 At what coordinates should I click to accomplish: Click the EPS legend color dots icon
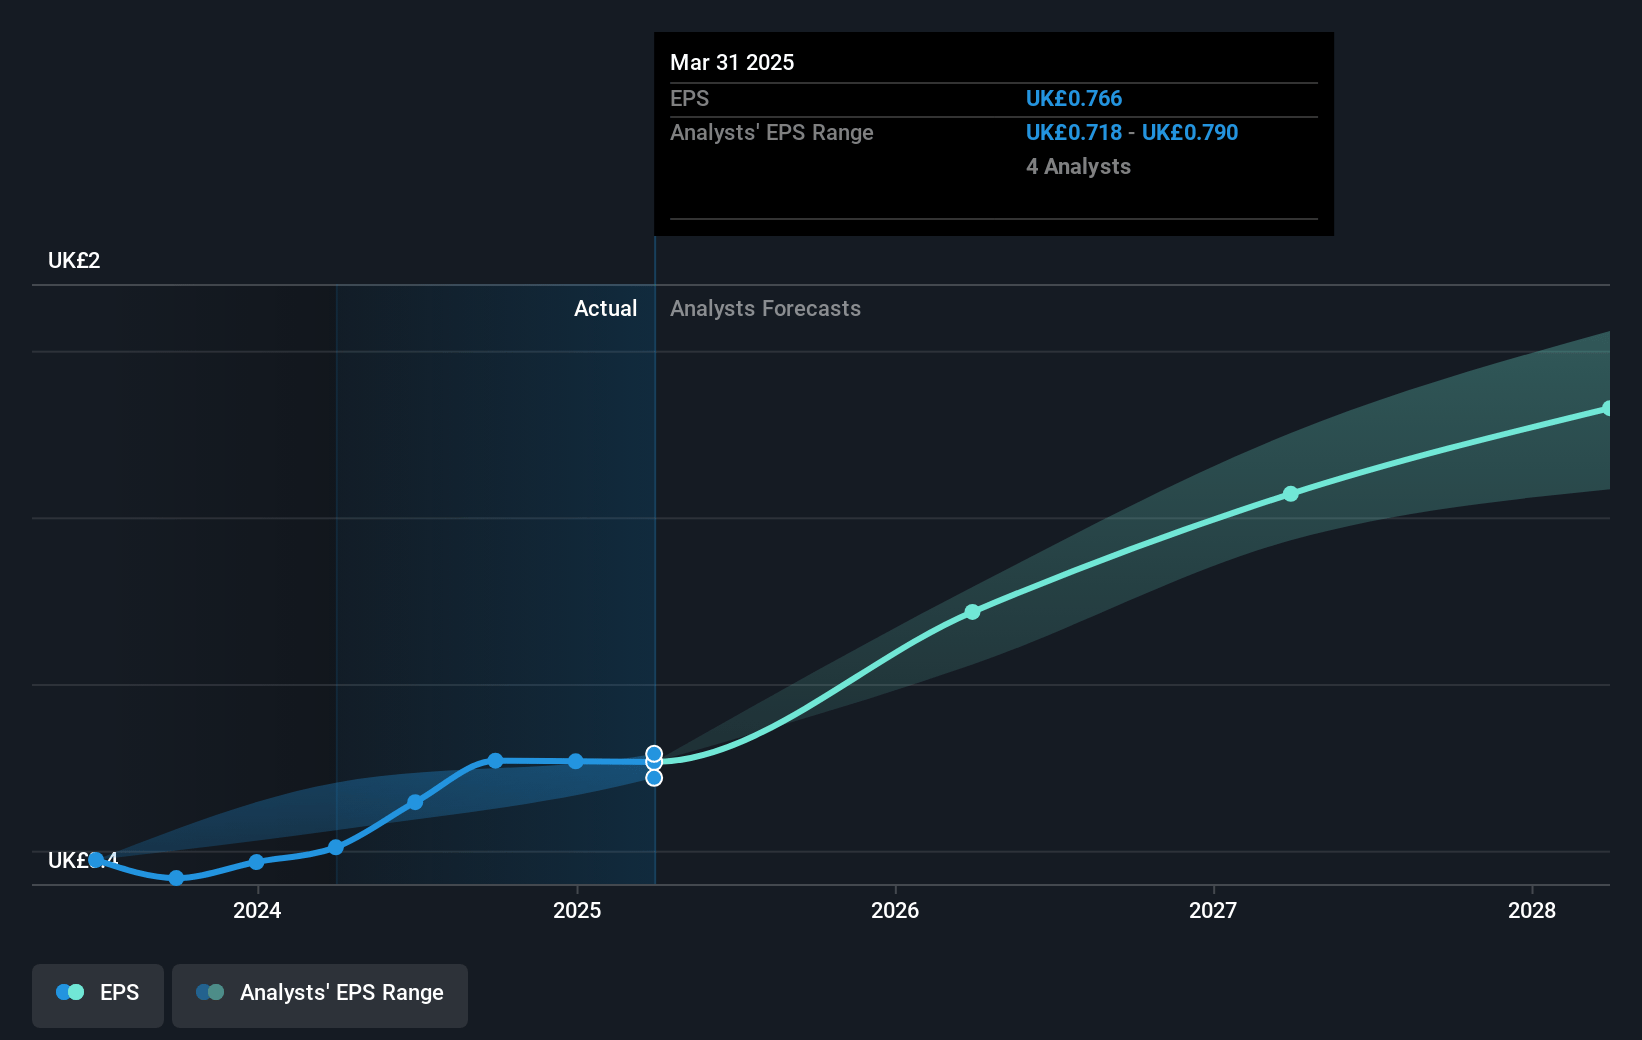click(x=70, y=993)
